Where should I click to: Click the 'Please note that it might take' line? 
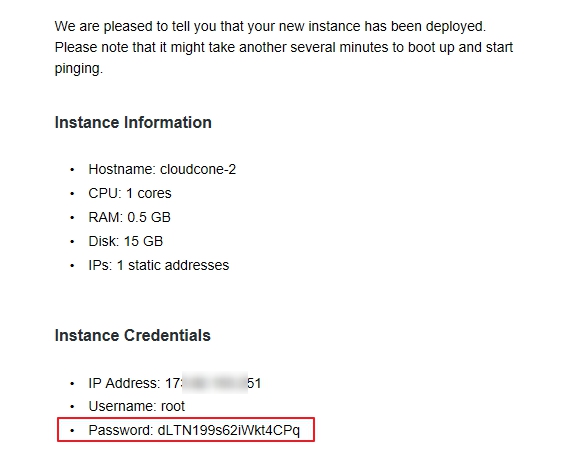[x=284, y=47]
